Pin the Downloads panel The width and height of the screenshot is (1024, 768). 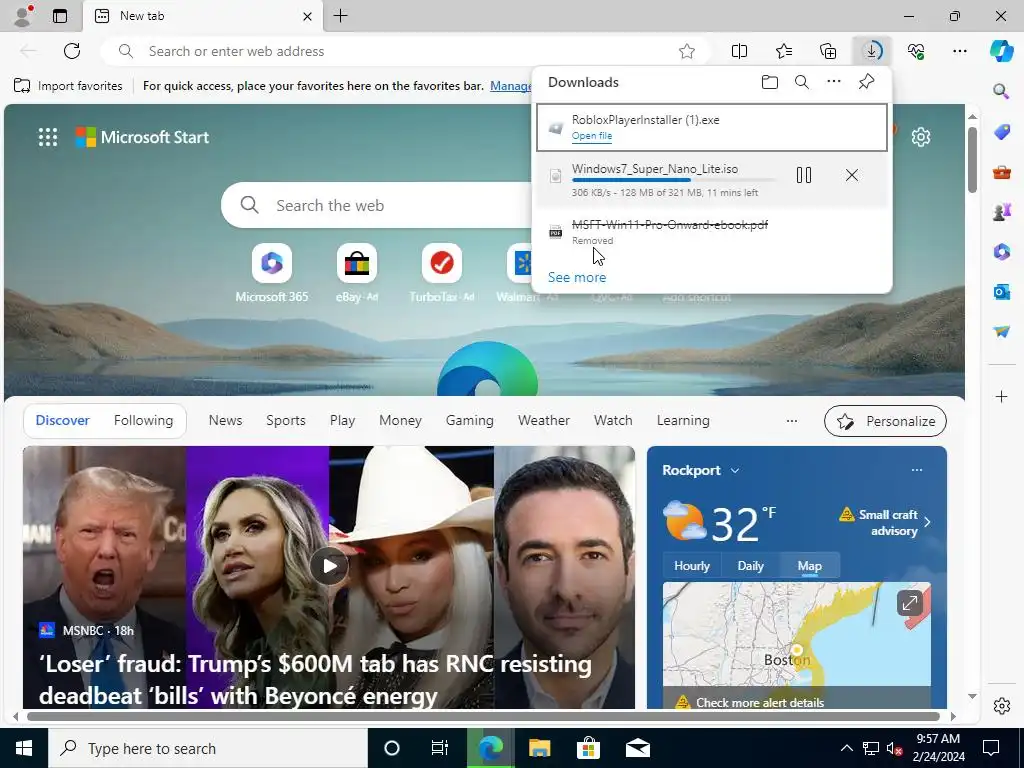866,82
